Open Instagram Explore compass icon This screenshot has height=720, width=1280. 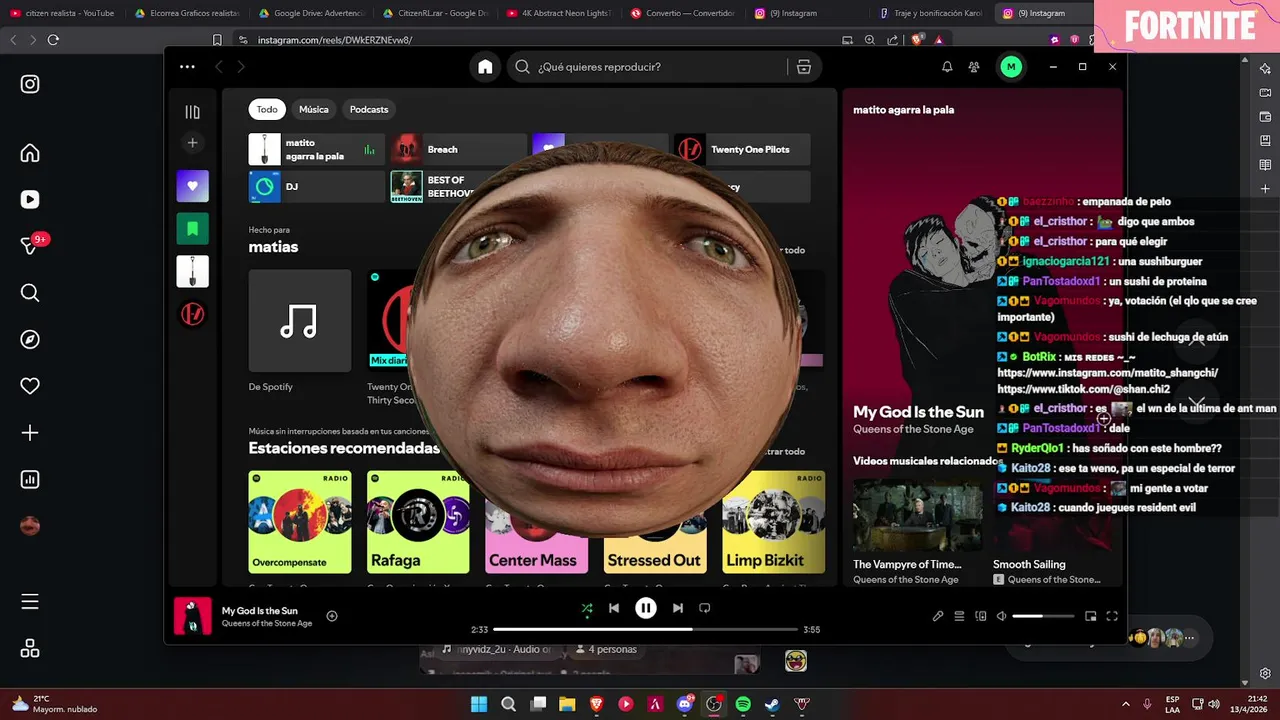30,340
